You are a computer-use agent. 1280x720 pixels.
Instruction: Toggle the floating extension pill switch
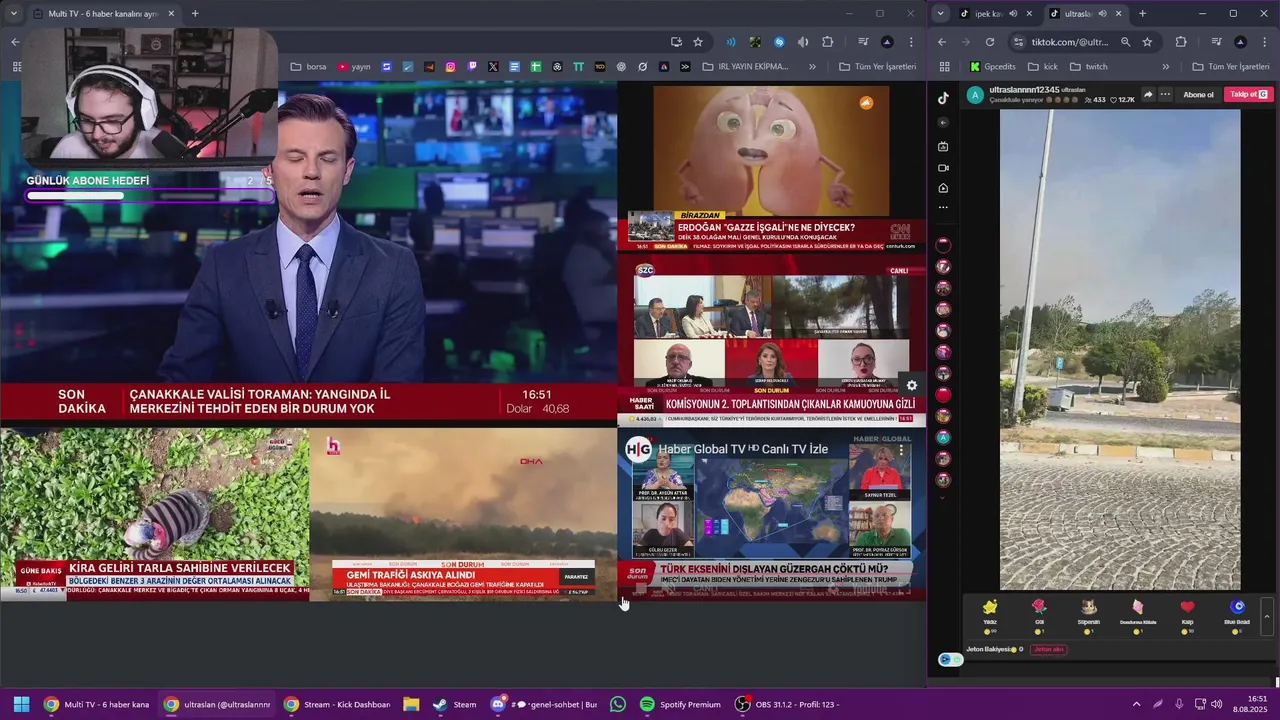(951, 659)
